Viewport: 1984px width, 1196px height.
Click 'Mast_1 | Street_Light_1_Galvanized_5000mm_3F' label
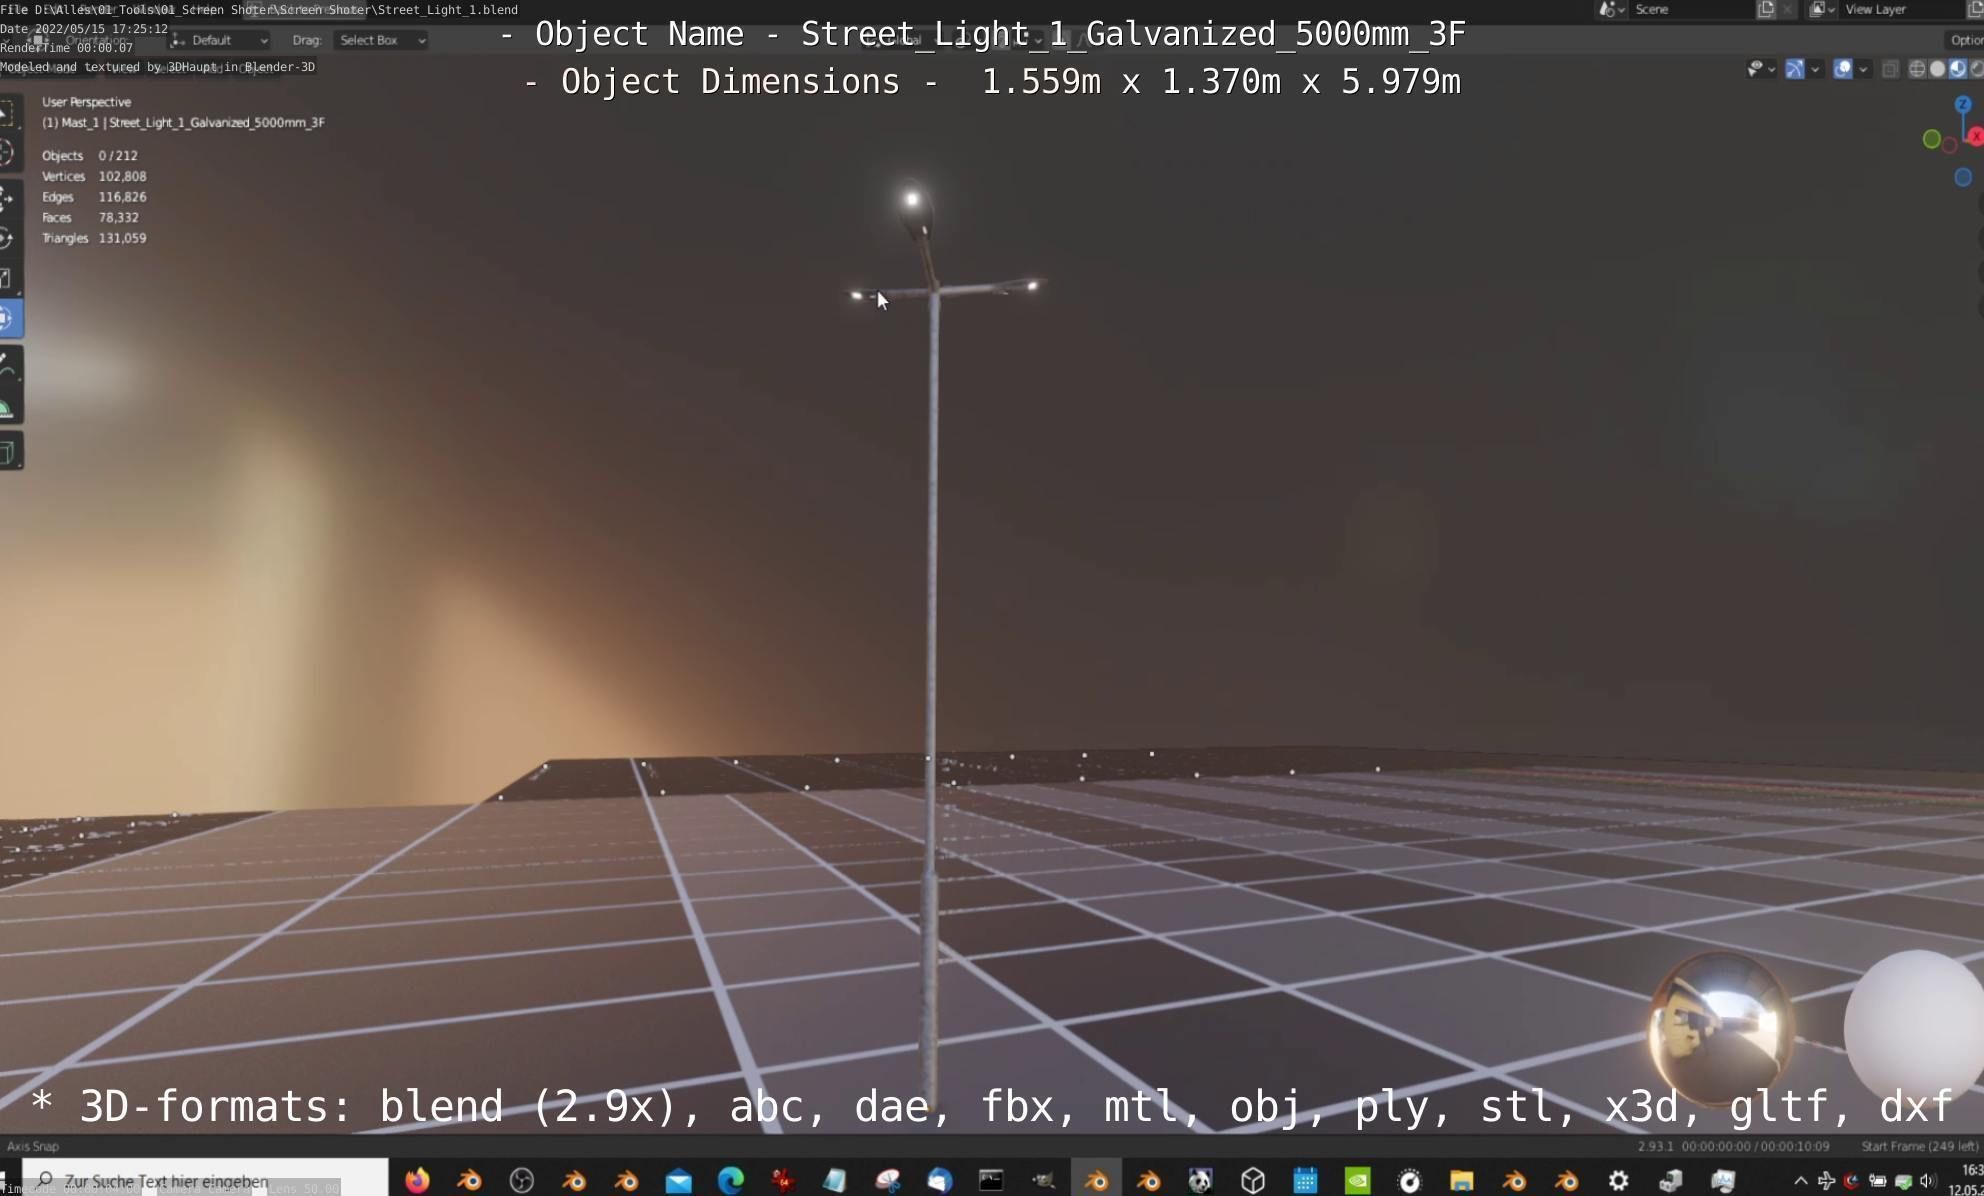[x=193, y=122]
